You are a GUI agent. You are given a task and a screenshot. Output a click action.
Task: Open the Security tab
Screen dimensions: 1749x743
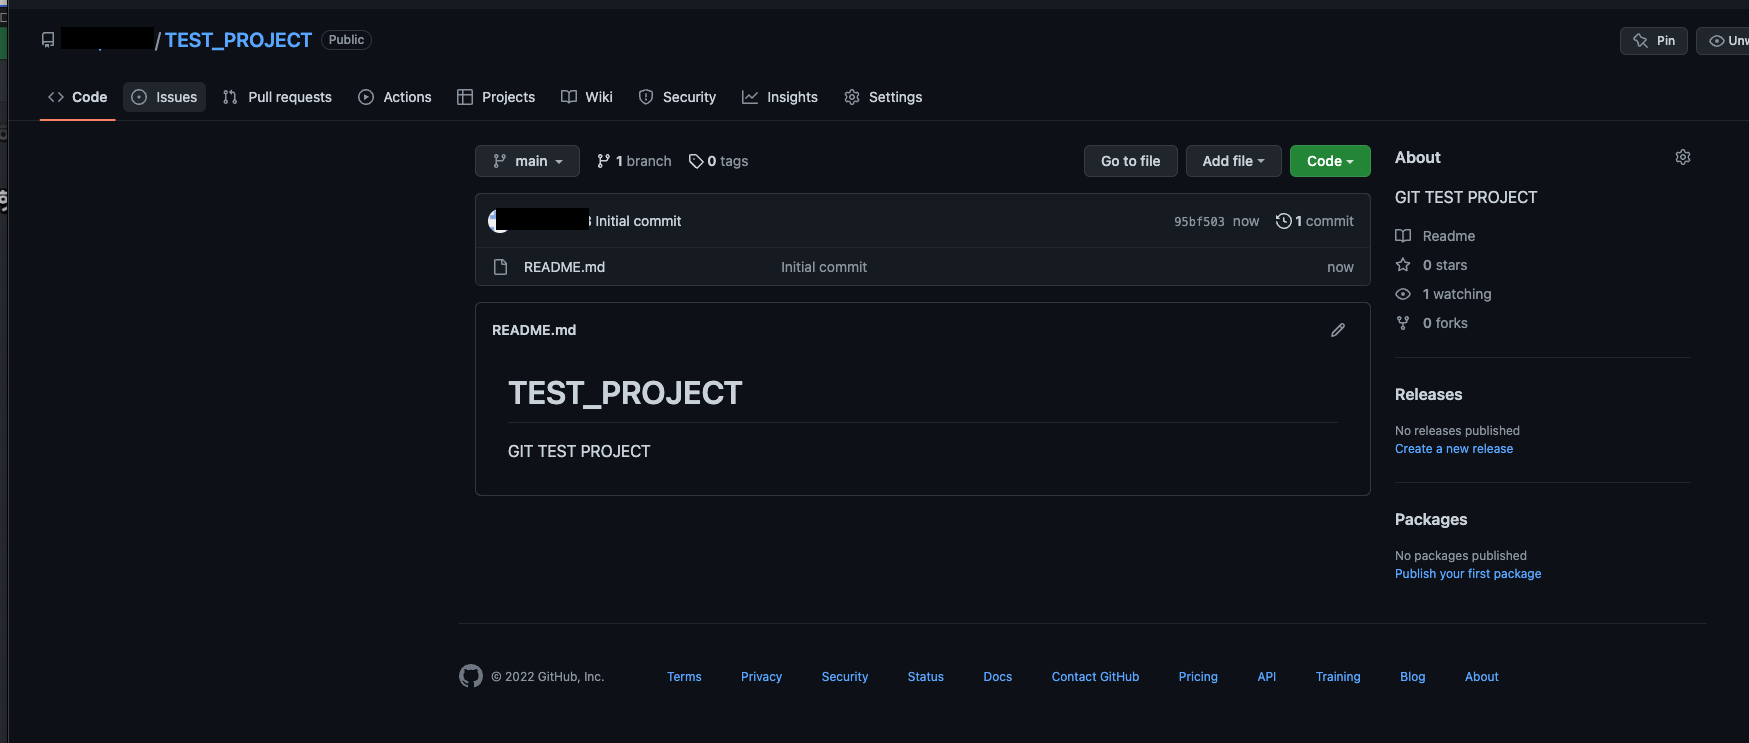677,97
